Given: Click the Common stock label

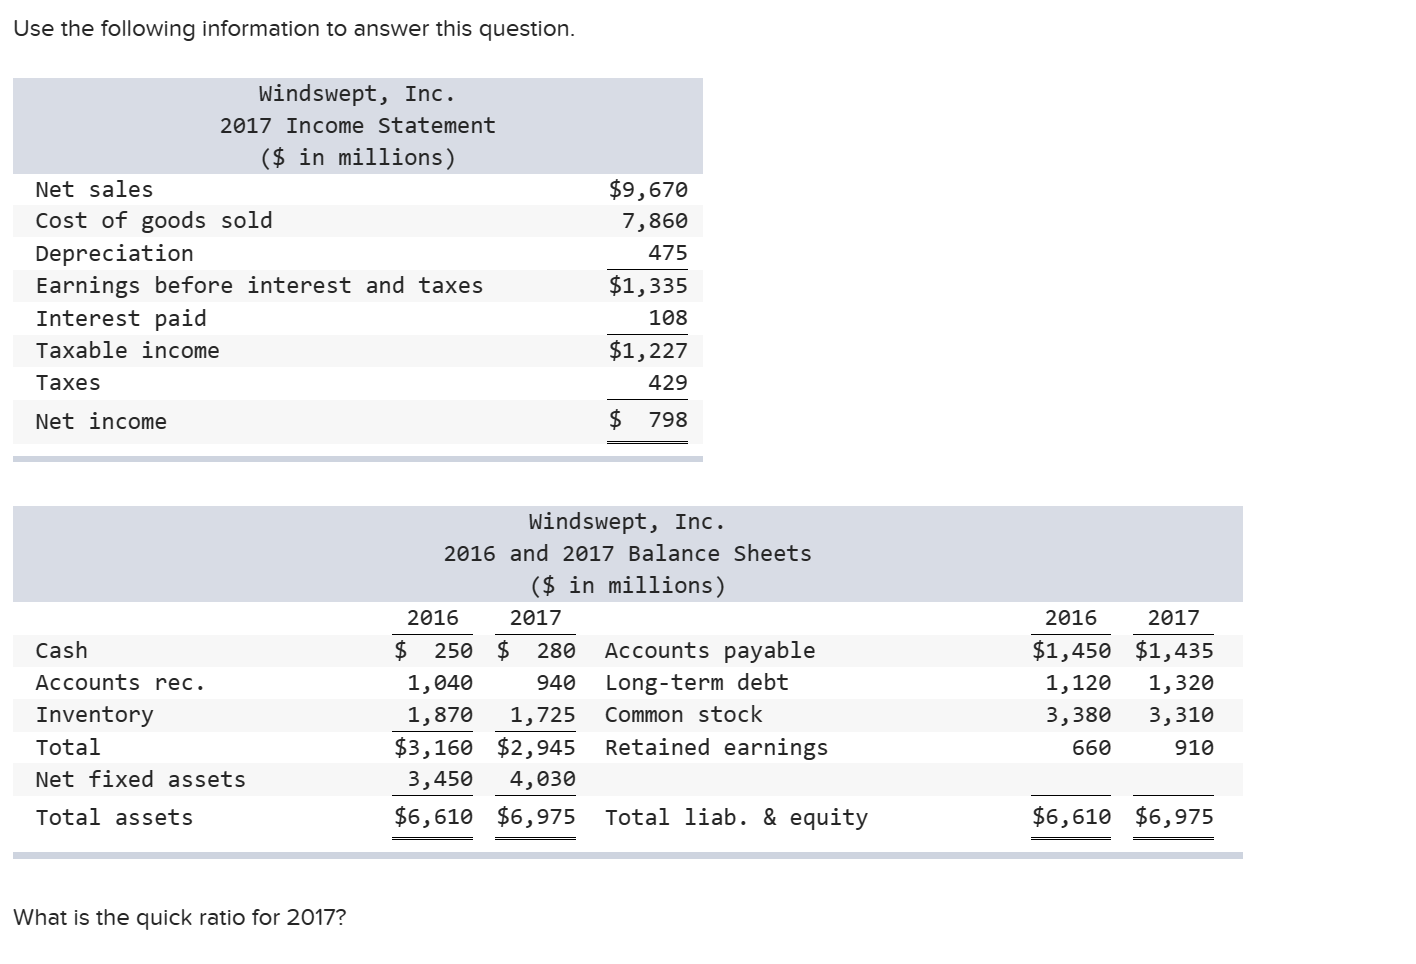Looking at the screenshot, I should 684,715.
